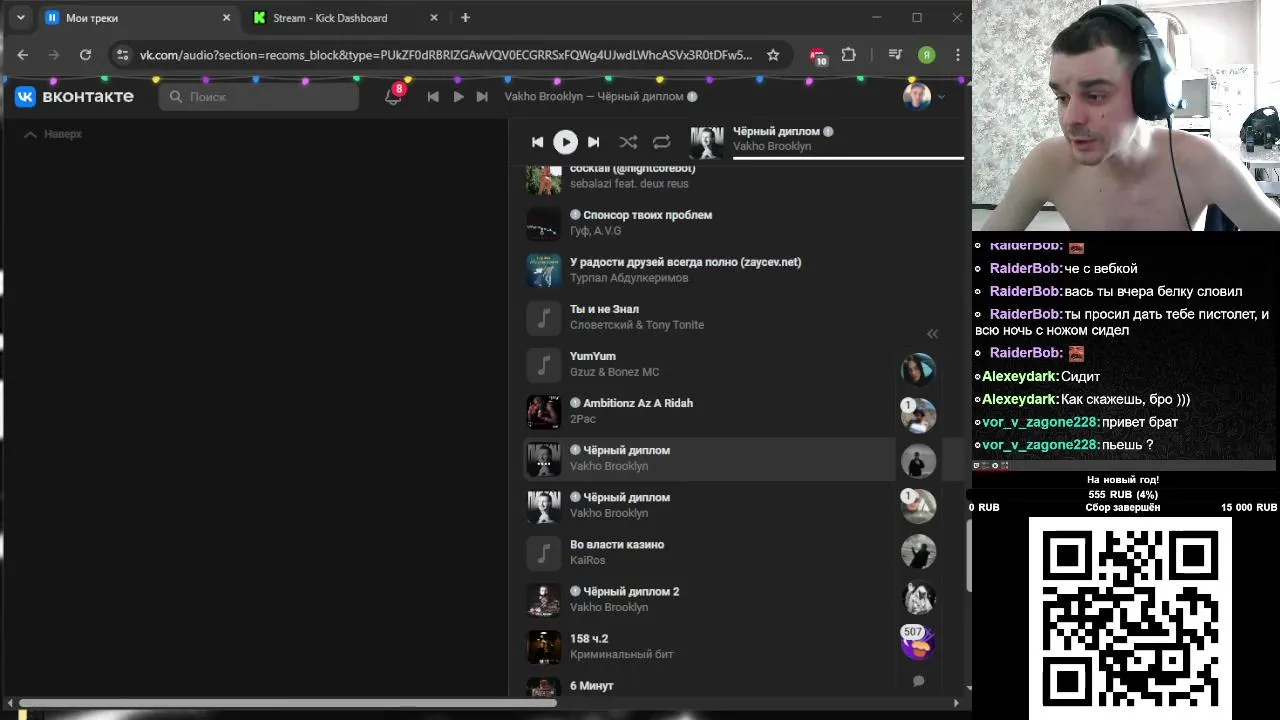1280x720 pixels.
Task: Click note icon of YumYum track
Action: (544, 364)
